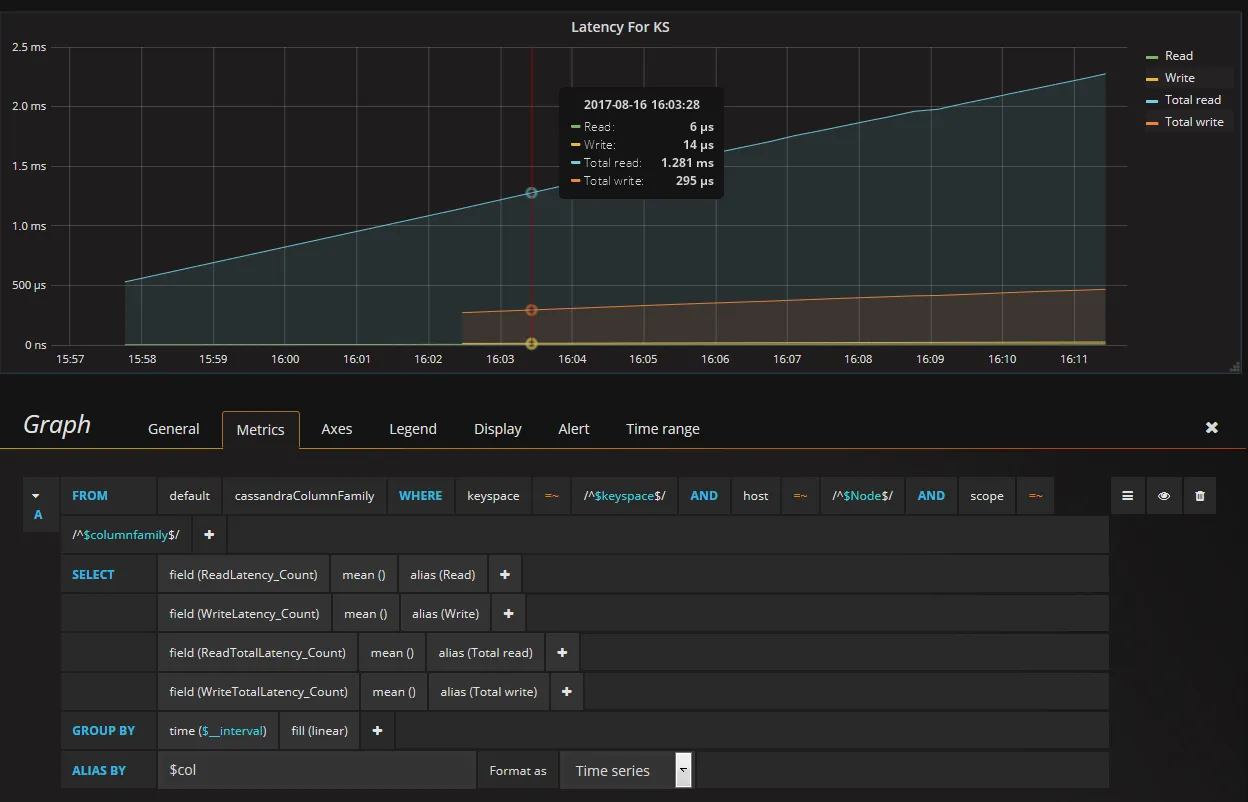This screenshot has width=1248, height=802.
Task: Switch to the Time range tab
Action: pyautogui.click(x=663, y=428)
